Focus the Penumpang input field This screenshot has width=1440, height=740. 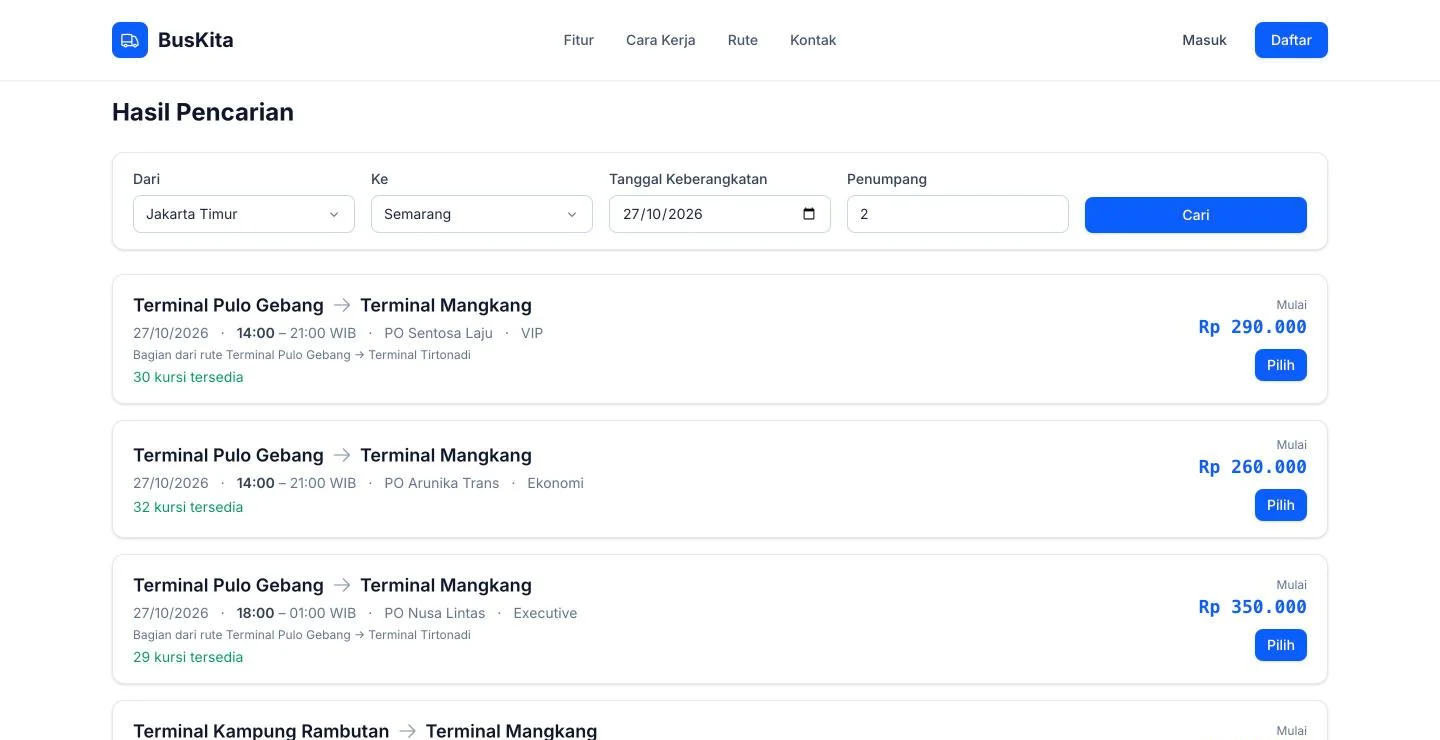click(x=958, y=214)
